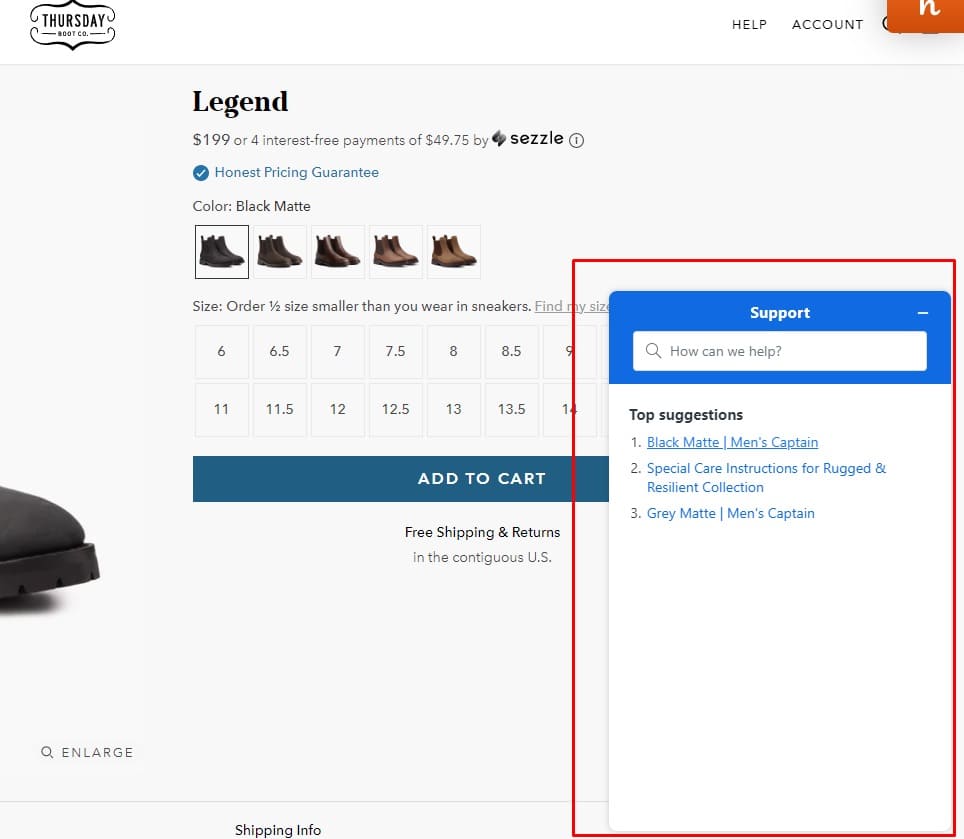Choose size 13
The width and height of the screenshot is (964, 839).
coord(454,409)
